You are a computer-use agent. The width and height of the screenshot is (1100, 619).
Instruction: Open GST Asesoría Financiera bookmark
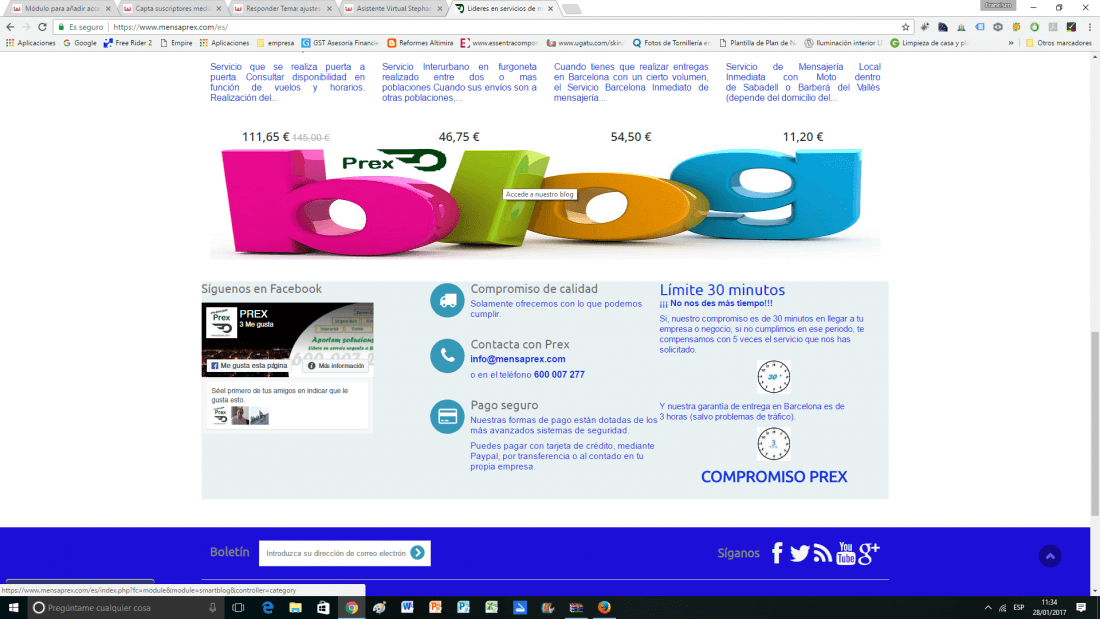pos(340,43)
